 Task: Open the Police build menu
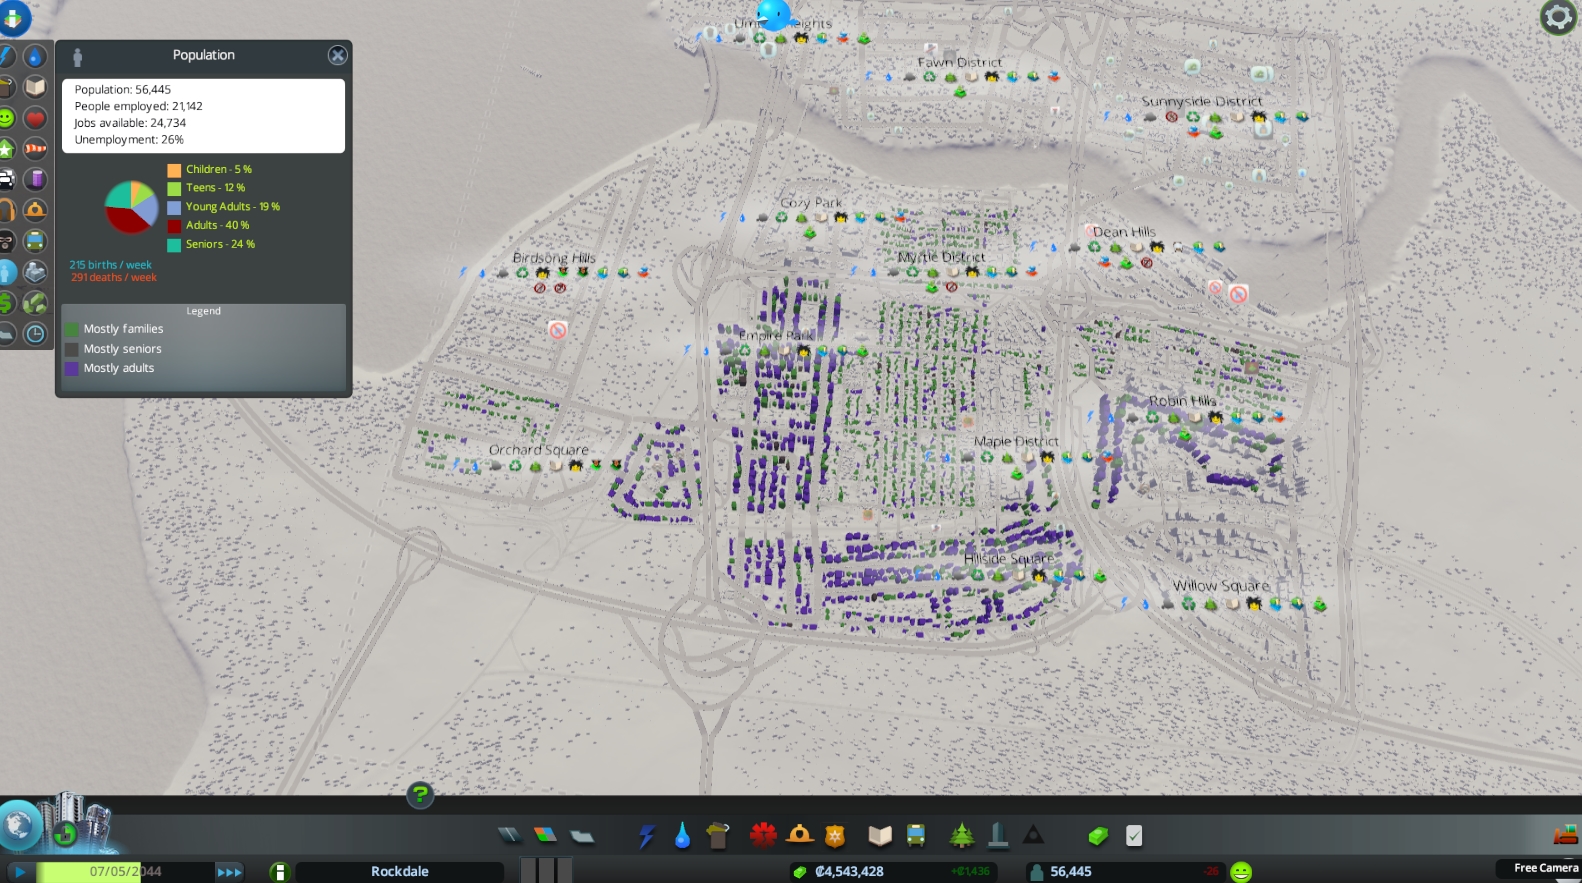pos(835,835)
